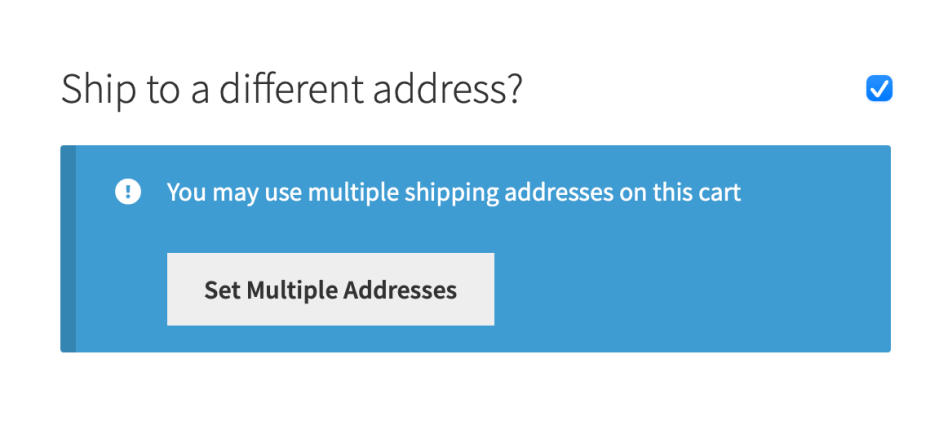
Task: Click the word "address?" in the heading
Action: tap(447, 88)
